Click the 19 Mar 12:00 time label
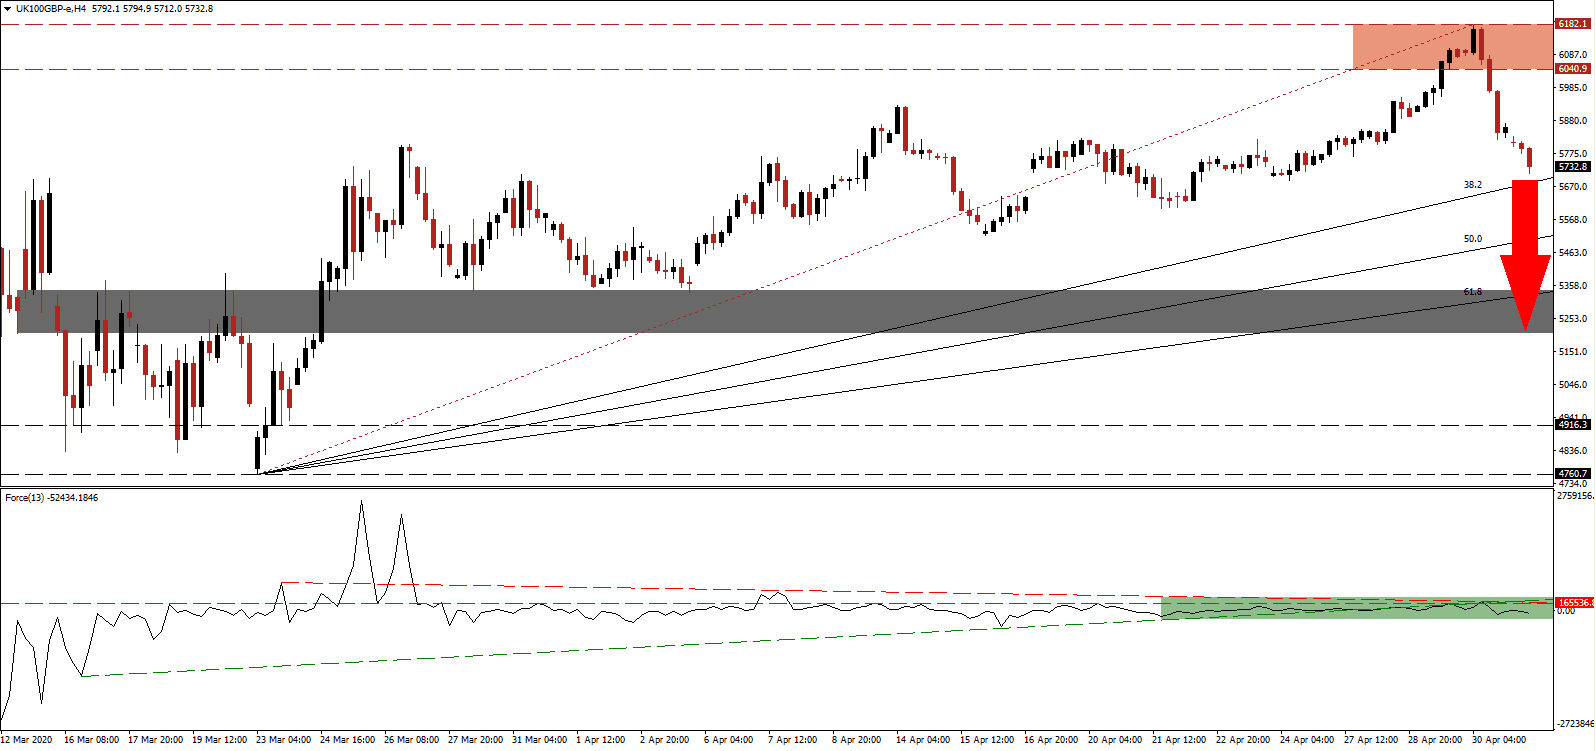The height and width of the screenshot is (751, 1596). pyautogui.click(x=219, y=740)
